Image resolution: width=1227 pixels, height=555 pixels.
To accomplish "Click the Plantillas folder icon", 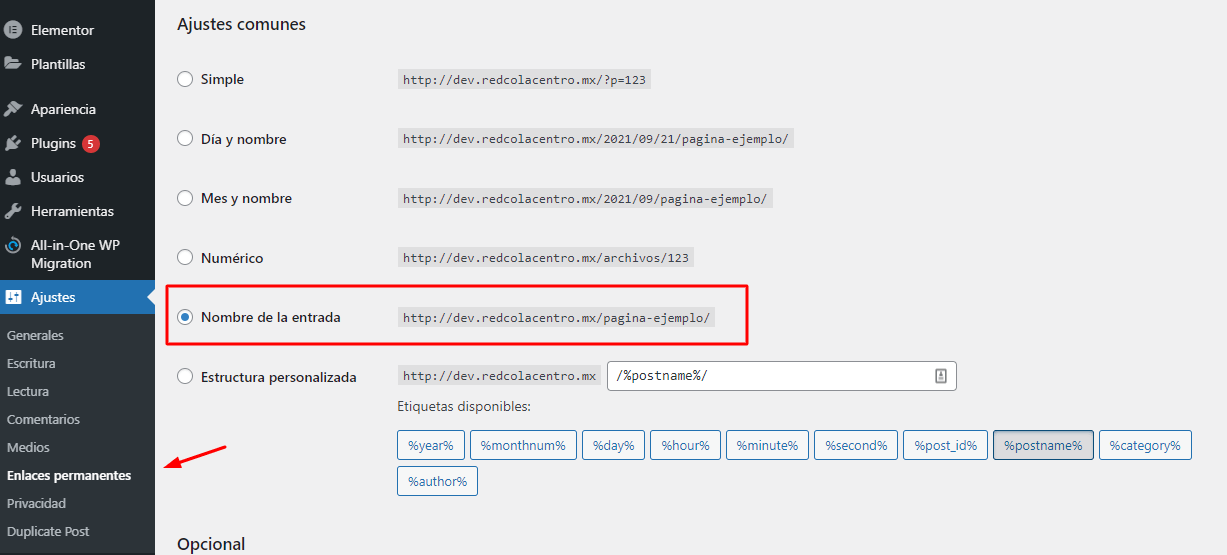I will (x=13, y=64).
